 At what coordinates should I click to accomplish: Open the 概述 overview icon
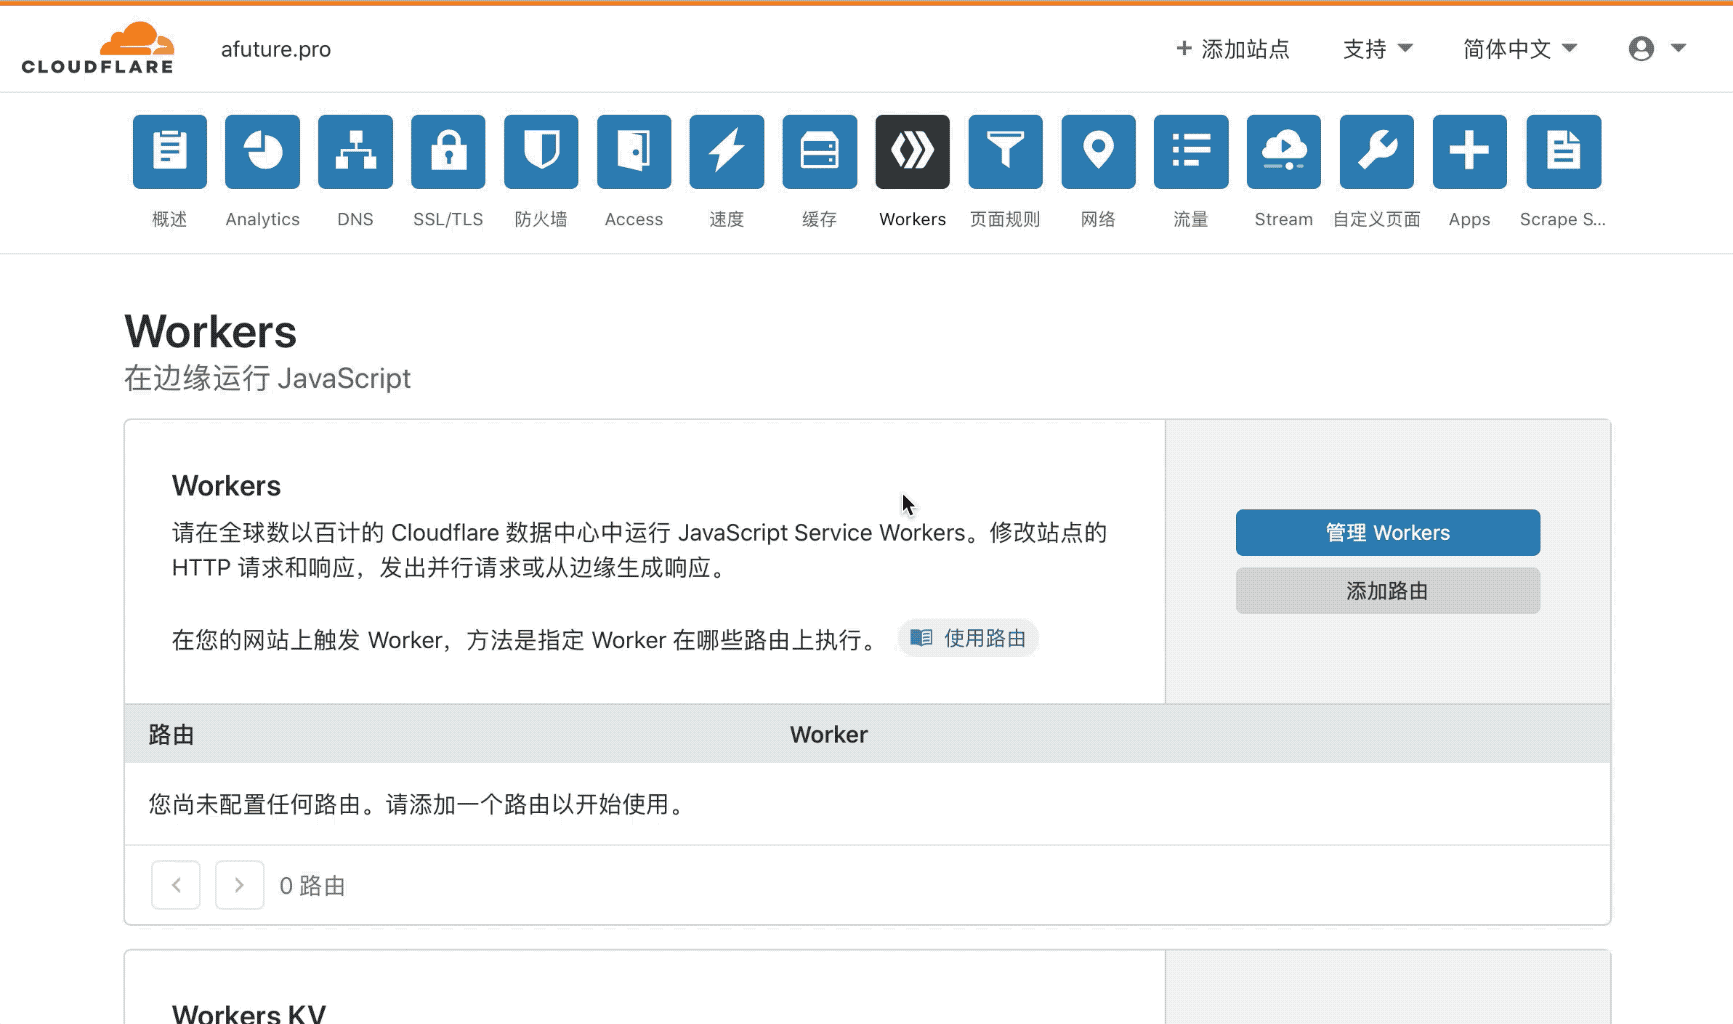click(170, 152)
